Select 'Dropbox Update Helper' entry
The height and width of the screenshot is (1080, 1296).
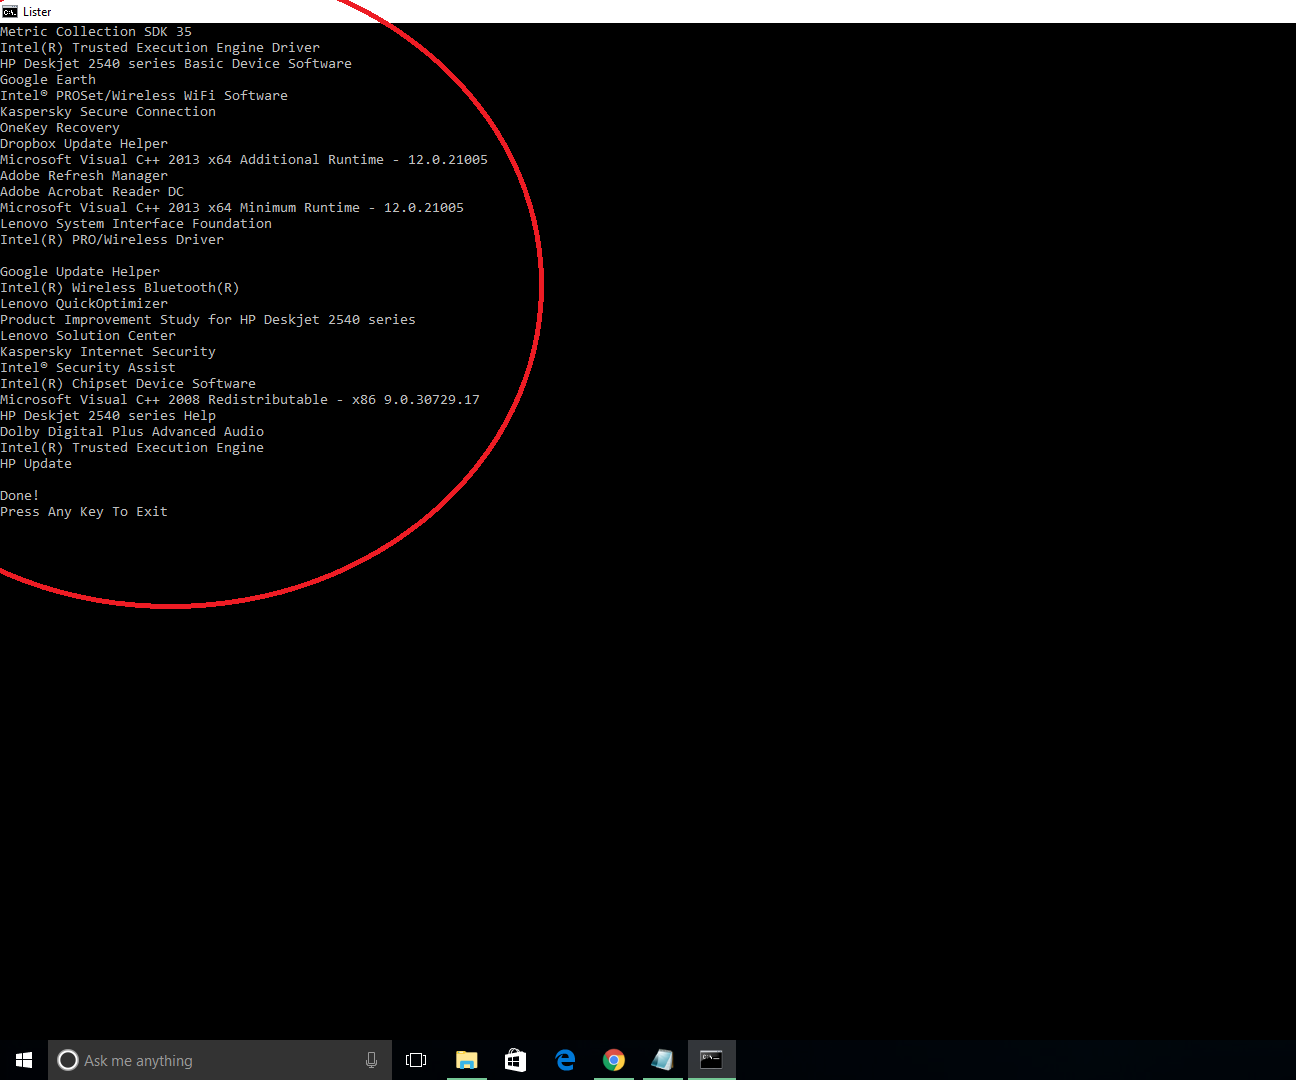click(x=84, y=144)
